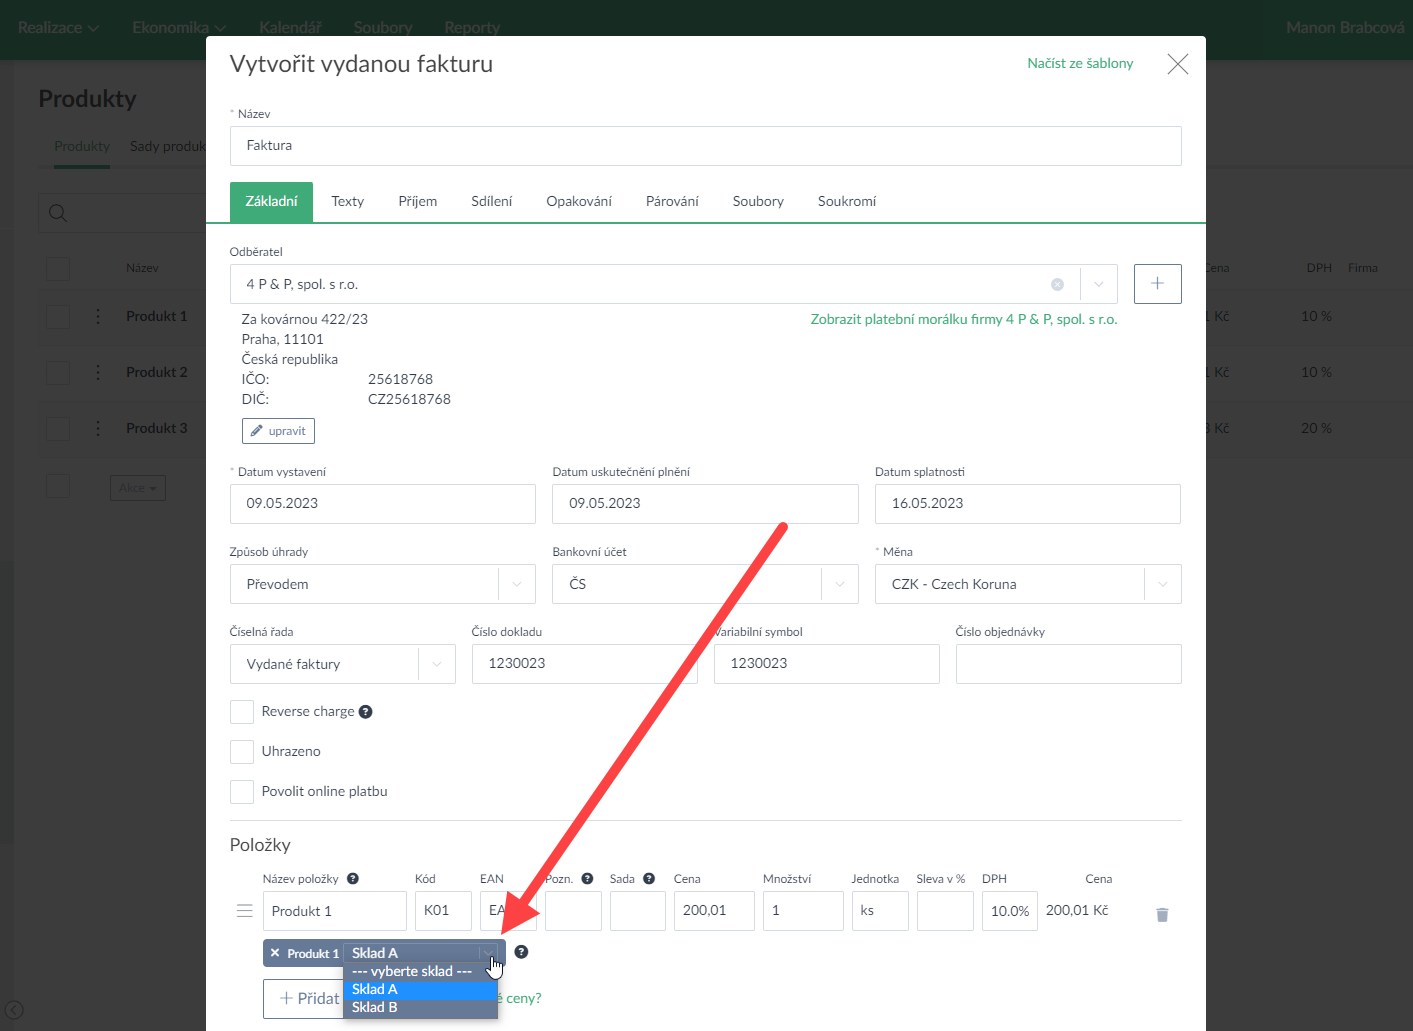This screenshot has height=1031, width=1413.
Task: Open the Způsob úhrady dropdown
Action: [382, 584]
